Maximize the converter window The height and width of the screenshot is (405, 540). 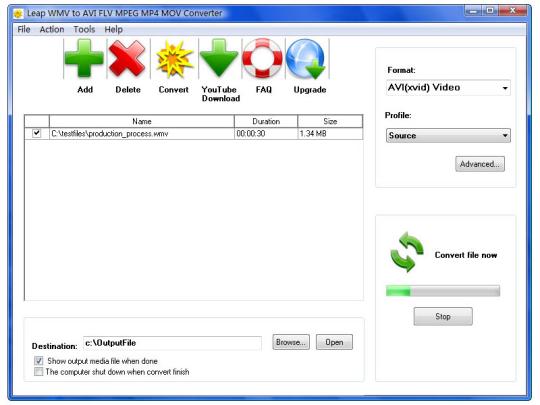coord(490,11)
